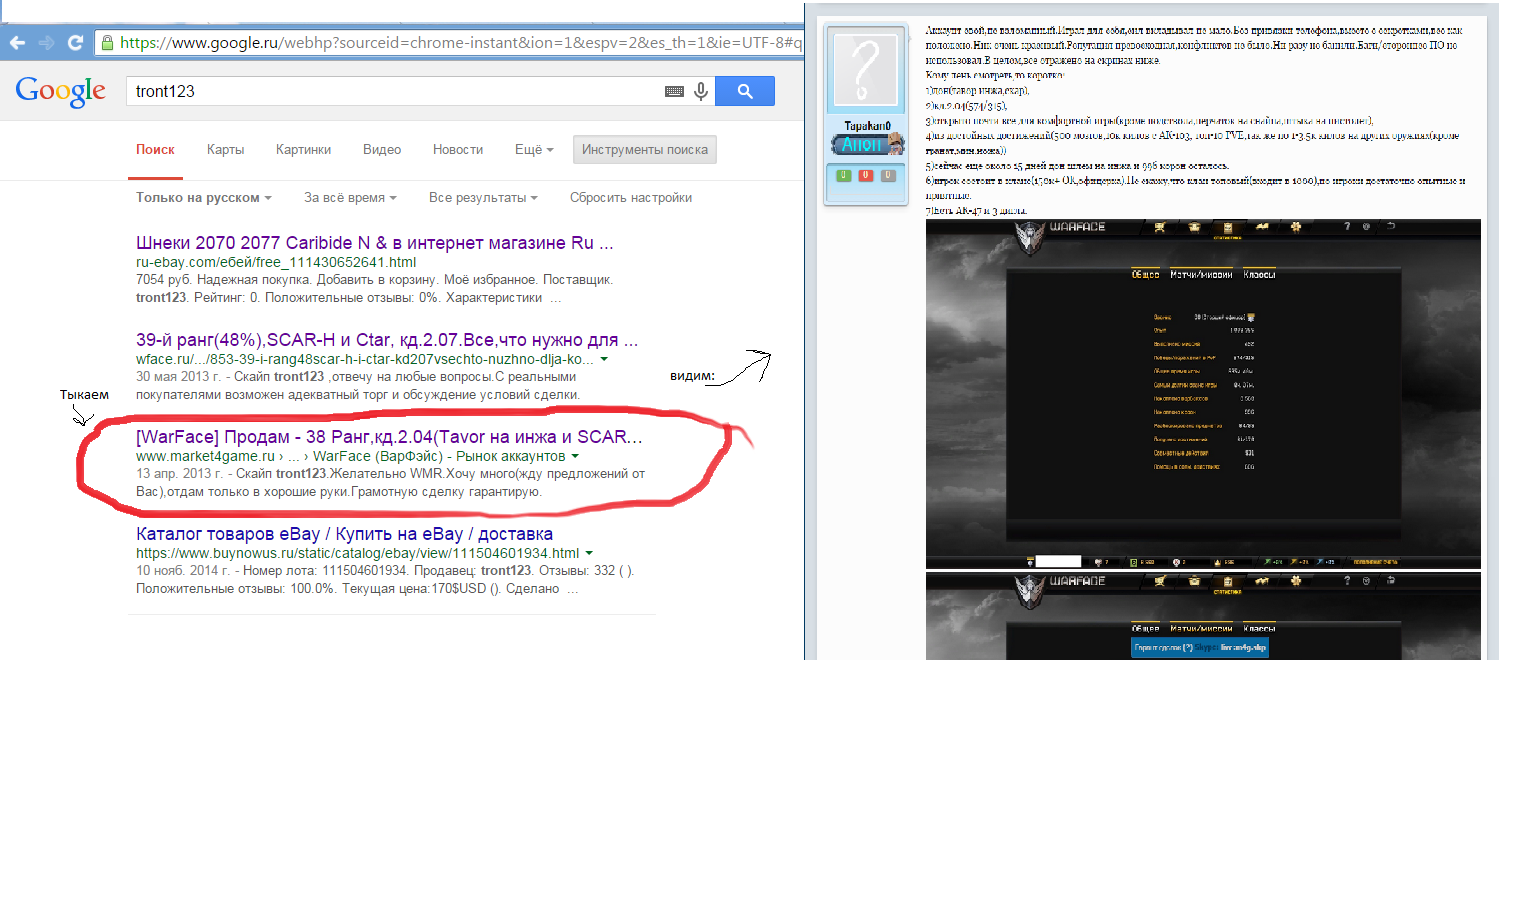Screen dimensions: 1536x918
Task: Go back with the browser back arrow
Action: pyautogui.click(x=17, y=43)
